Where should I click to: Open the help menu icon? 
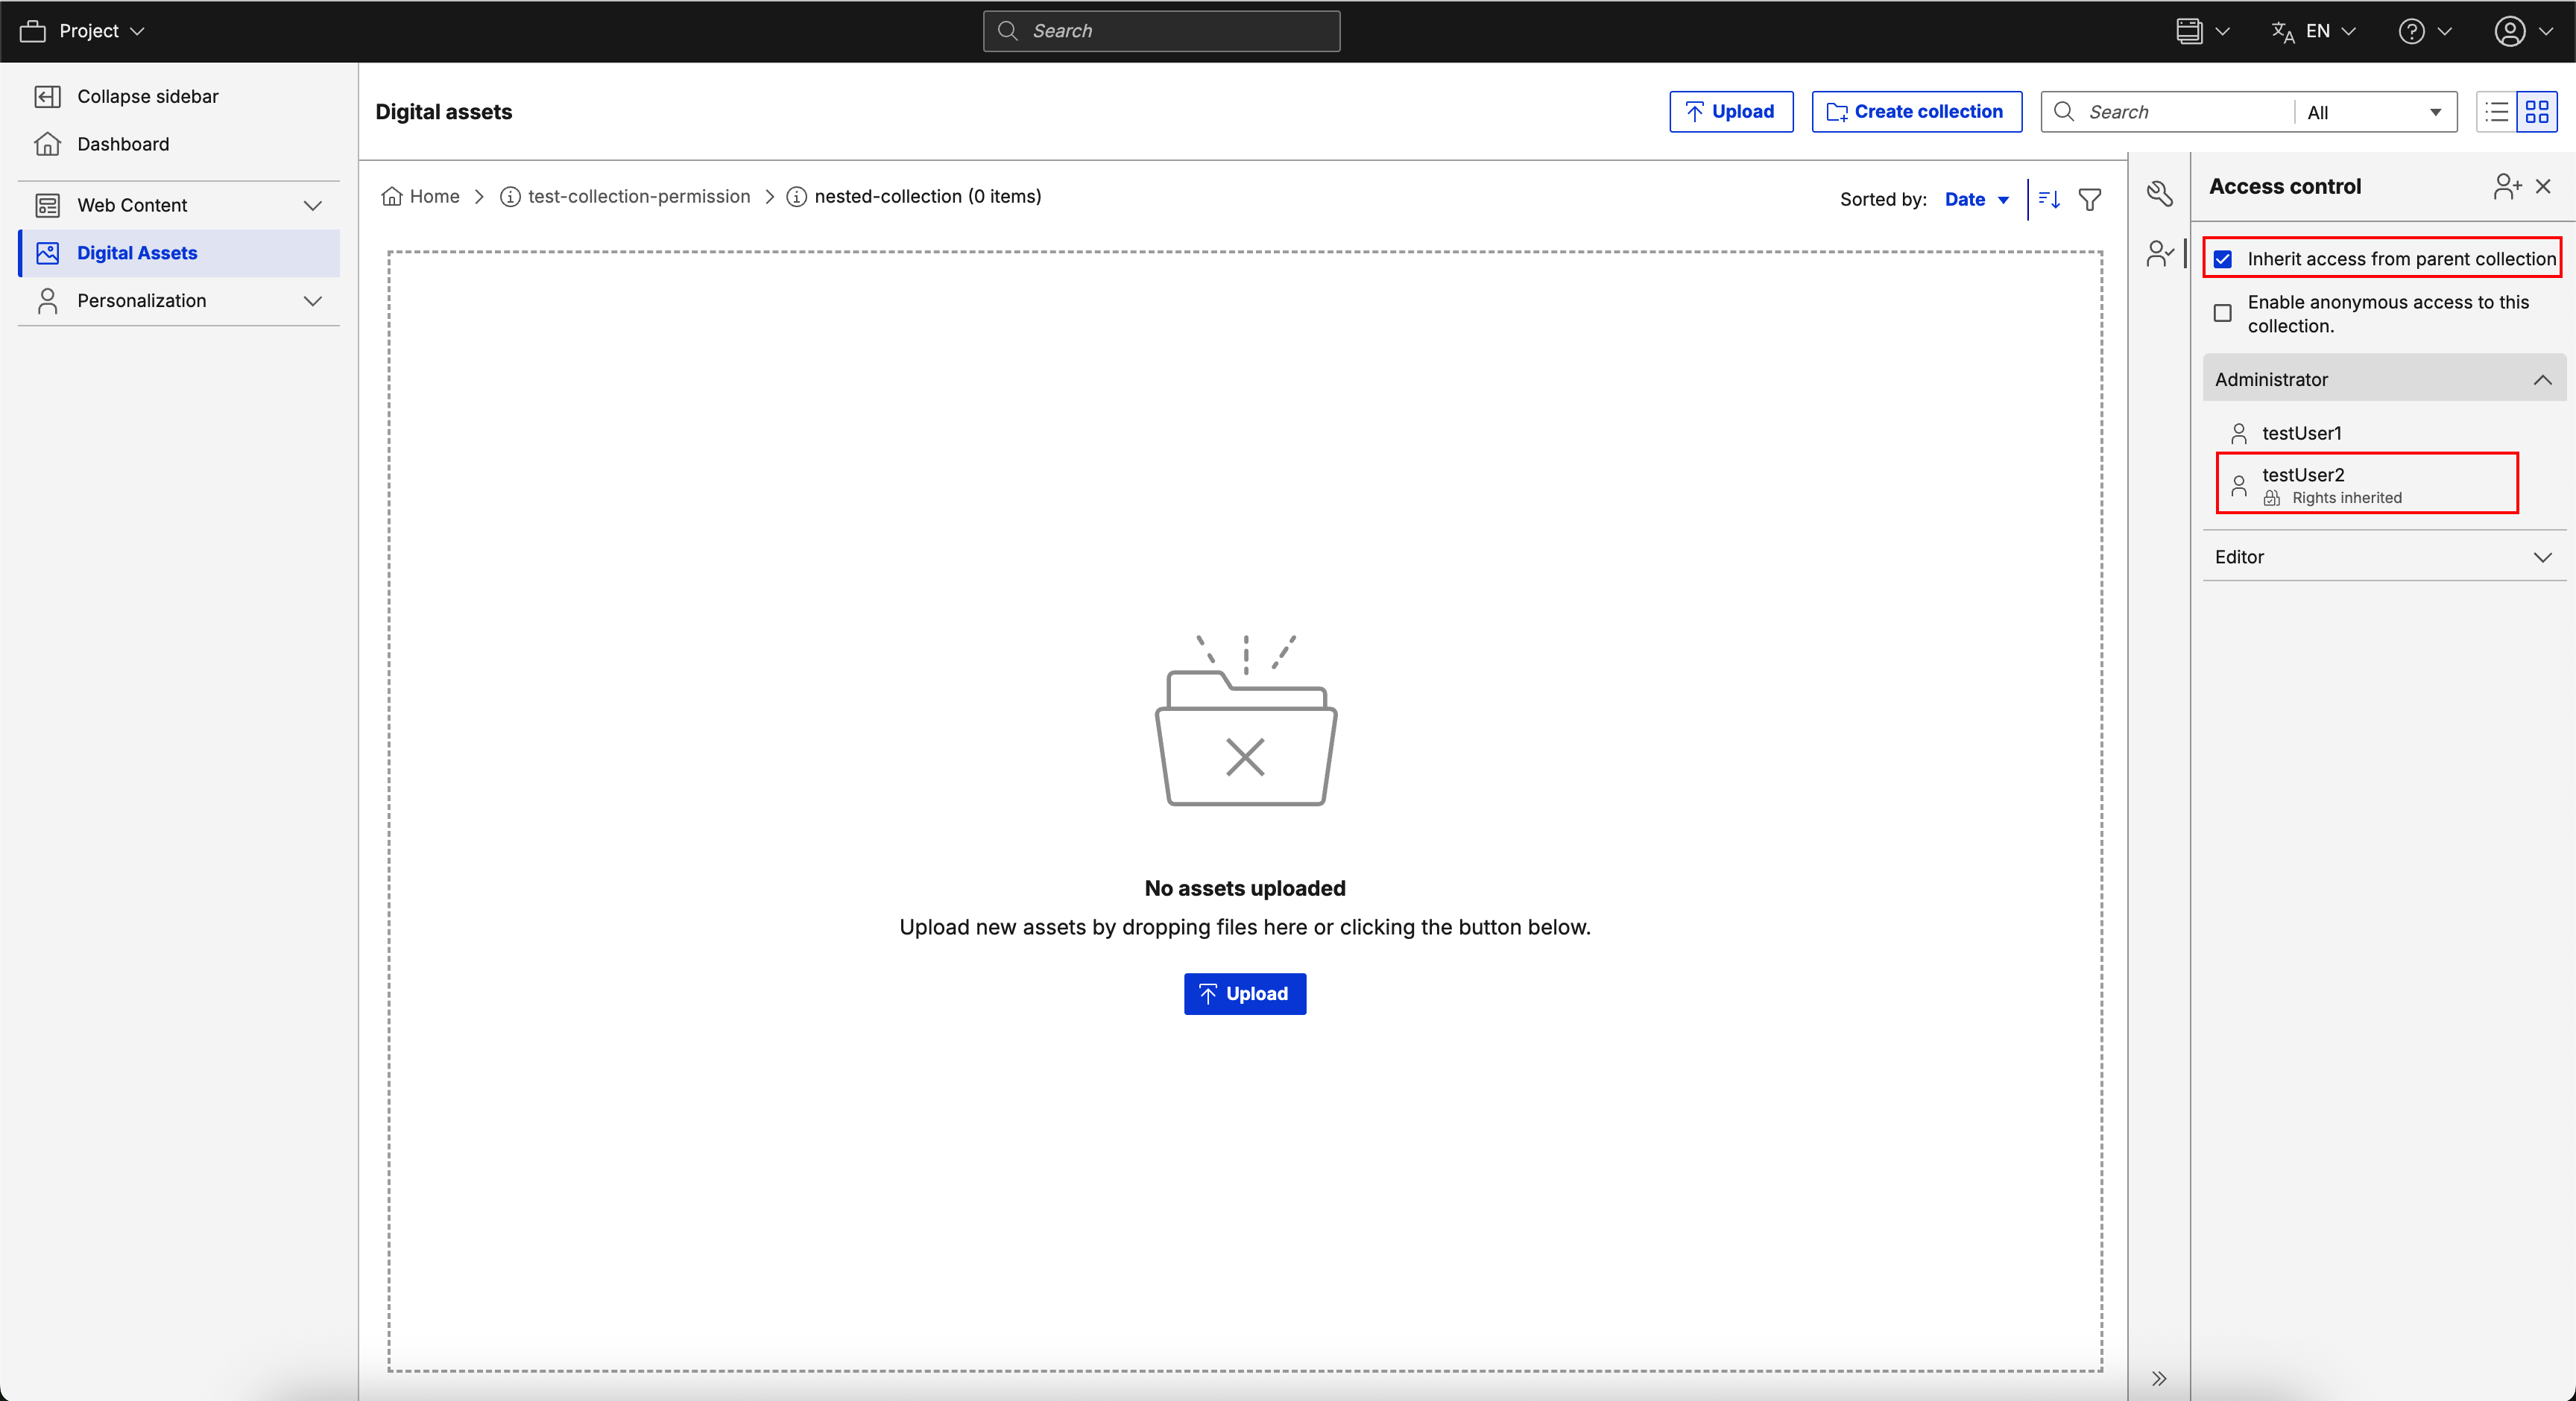(x=2412, y=31)
